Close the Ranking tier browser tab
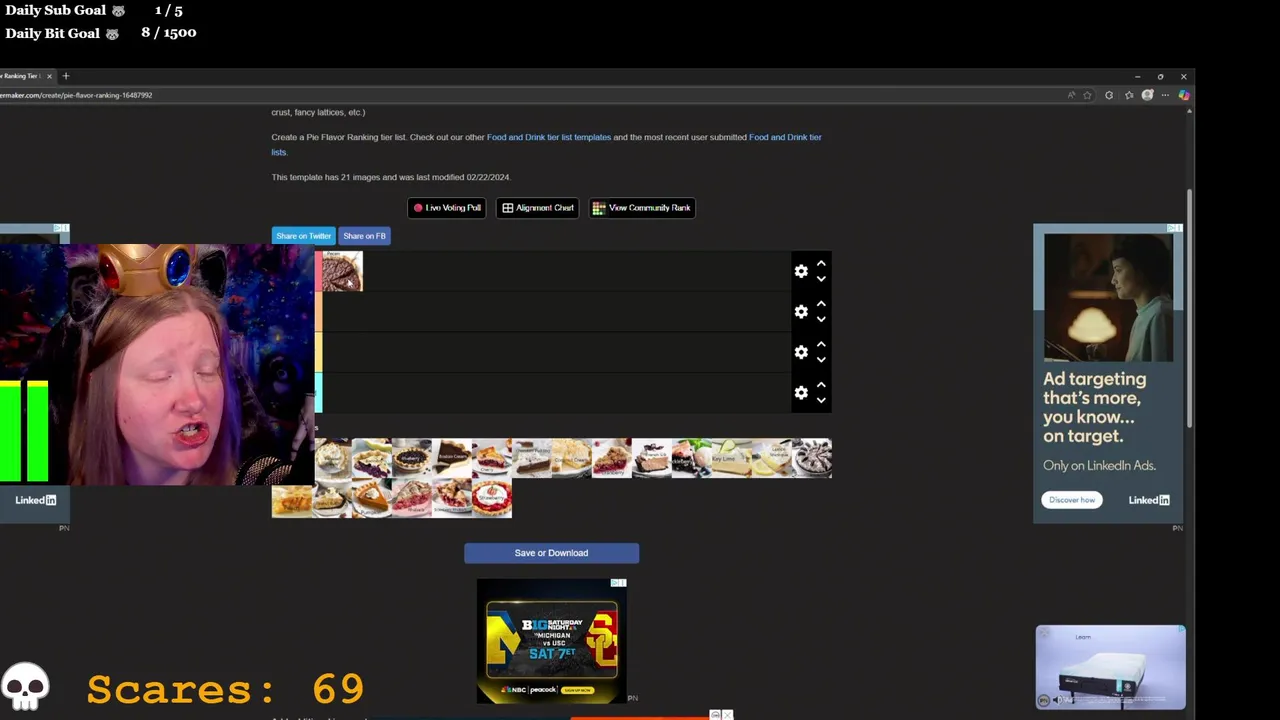Screen dimensions: 1280x720 tap(49, 76)
